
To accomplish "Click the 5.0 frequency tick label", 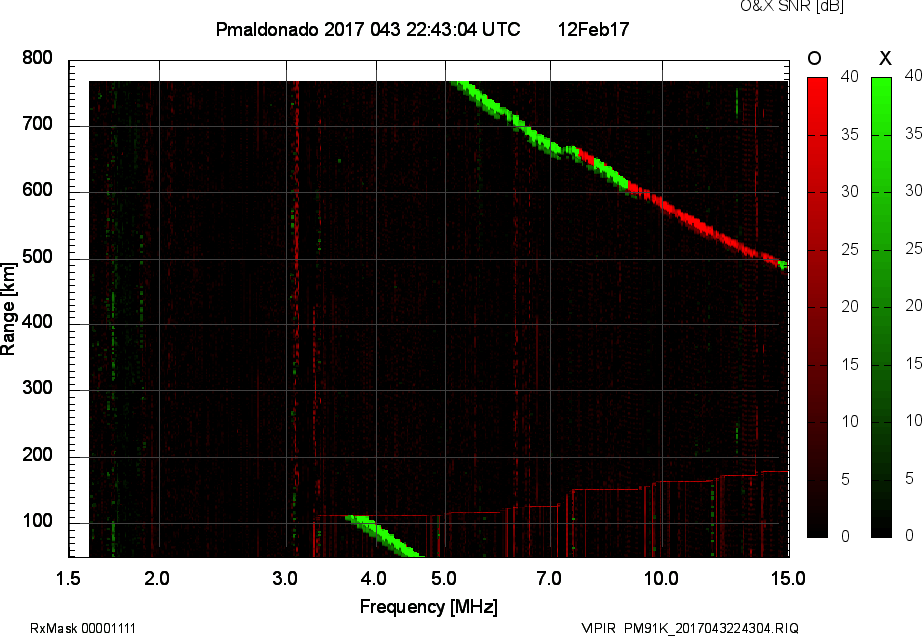I will pos(445,577).
